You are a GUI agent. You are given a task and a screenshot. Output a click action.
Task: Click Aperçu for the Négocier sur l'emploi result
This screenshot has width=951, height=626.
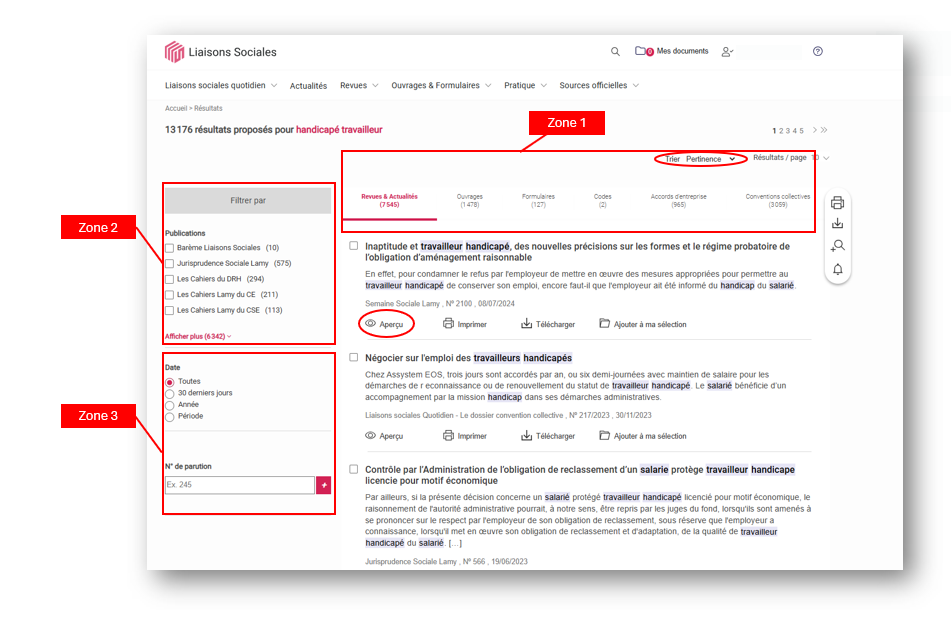[x=385, y=436]
